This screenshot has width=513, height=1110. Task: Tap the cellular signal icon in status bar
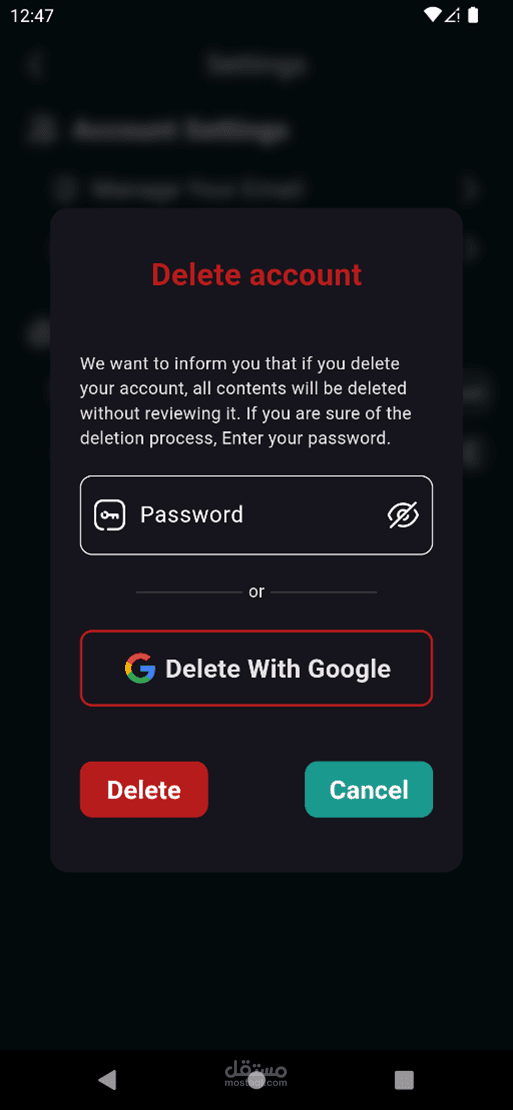click(x=453, y=15)
